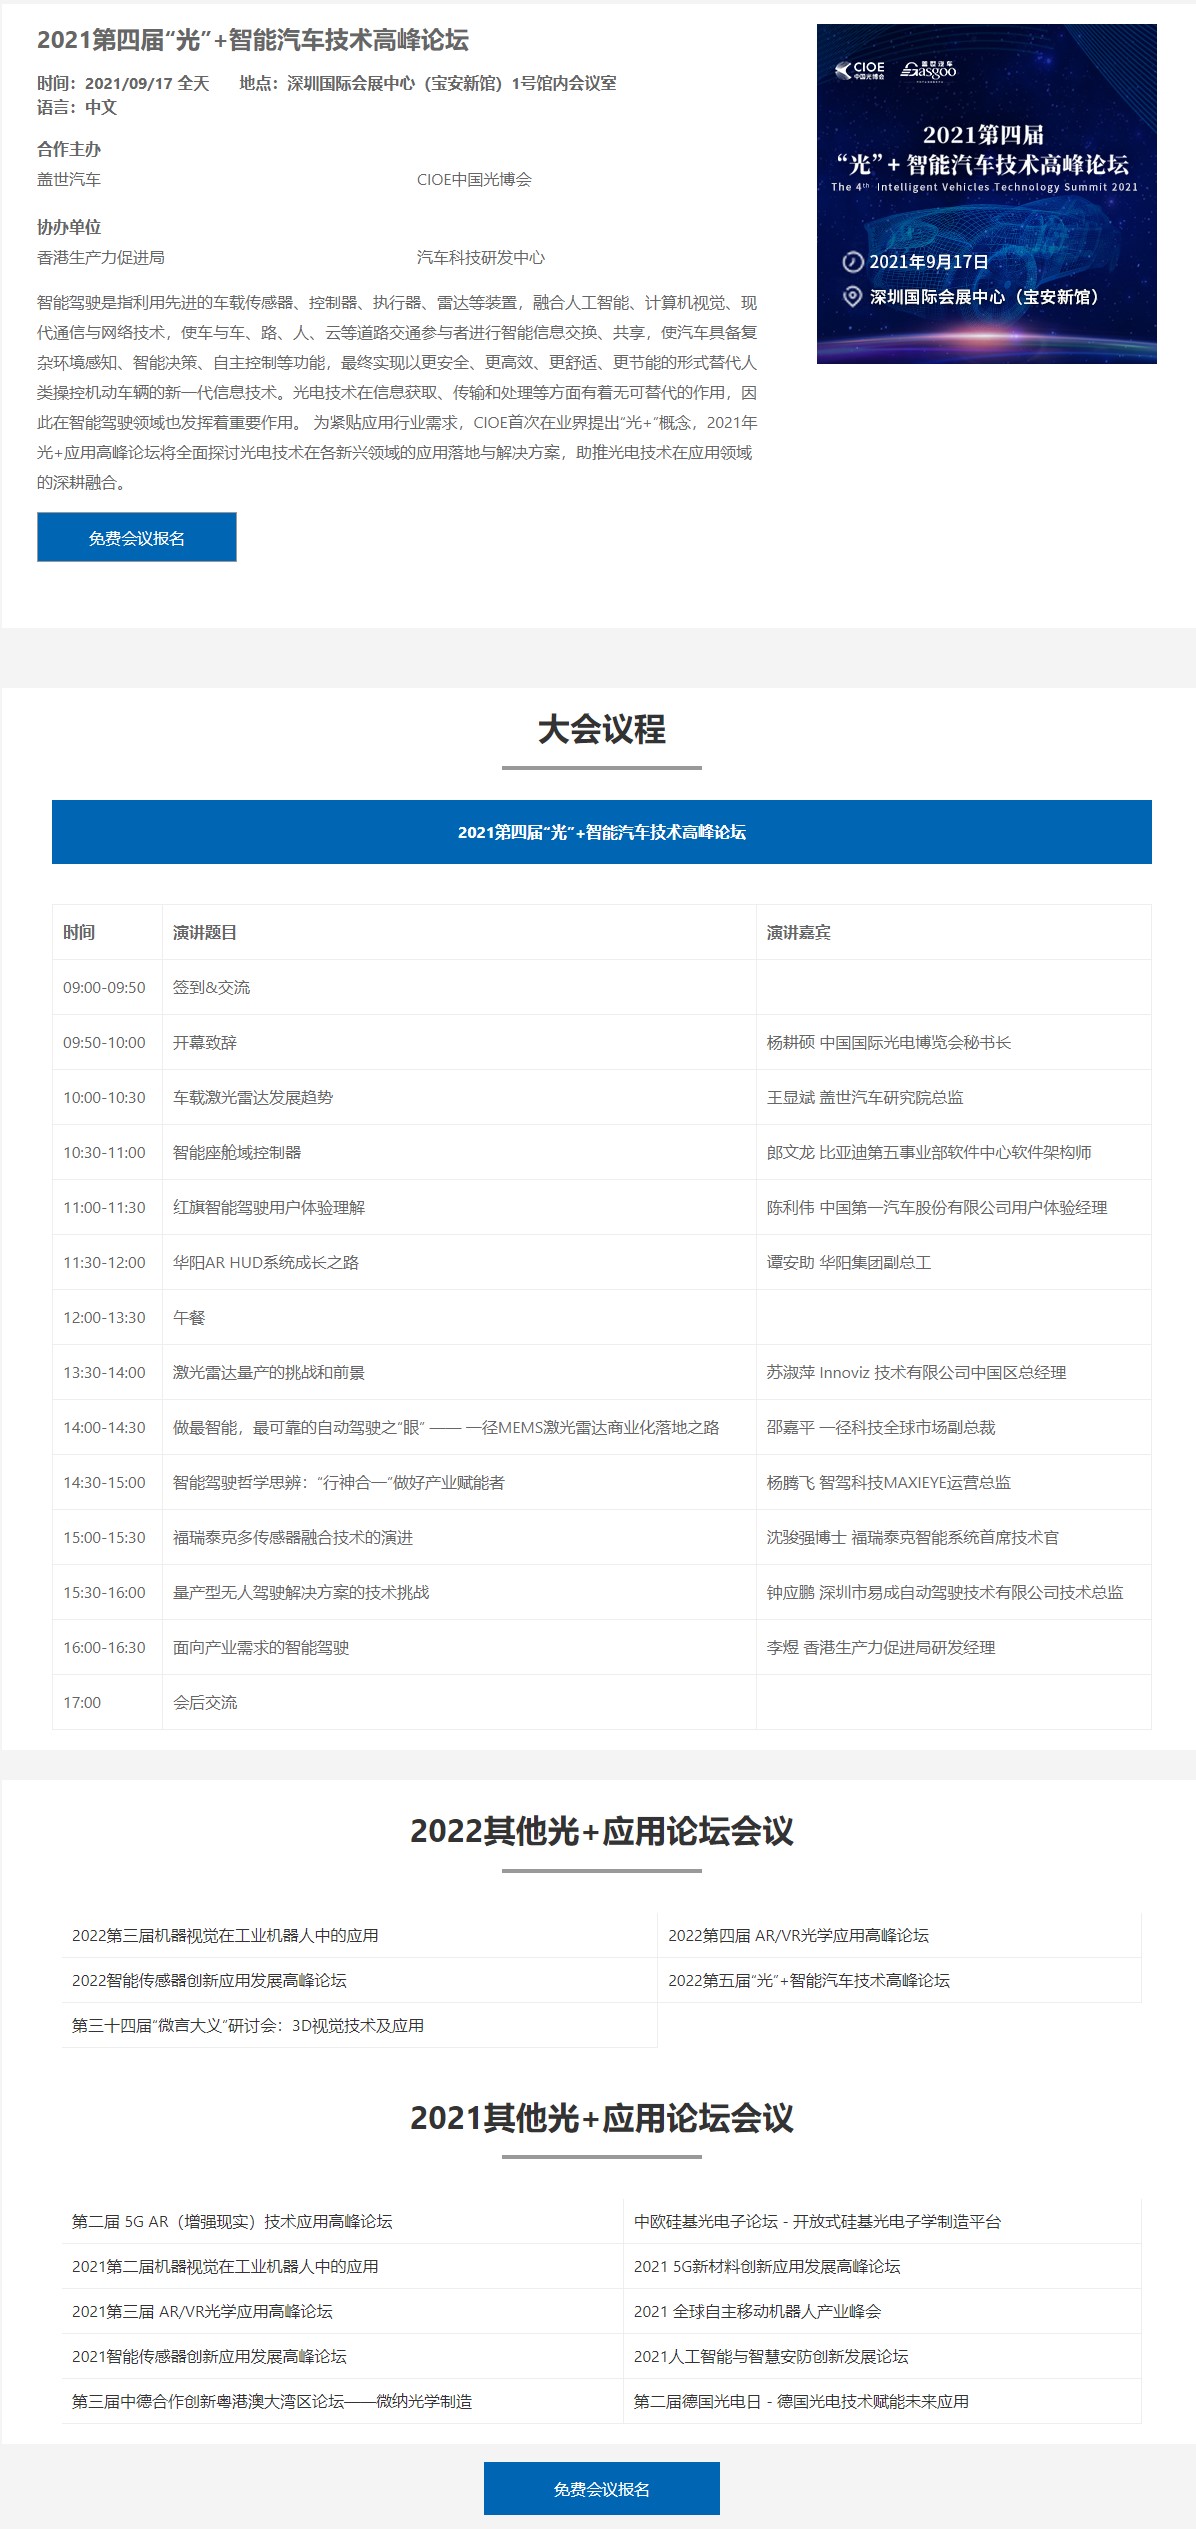This screenshot has width=1196, height=2529.
Task: Open 中欧硅基光电子论坛 link
Action: [x=817, y=2221]
